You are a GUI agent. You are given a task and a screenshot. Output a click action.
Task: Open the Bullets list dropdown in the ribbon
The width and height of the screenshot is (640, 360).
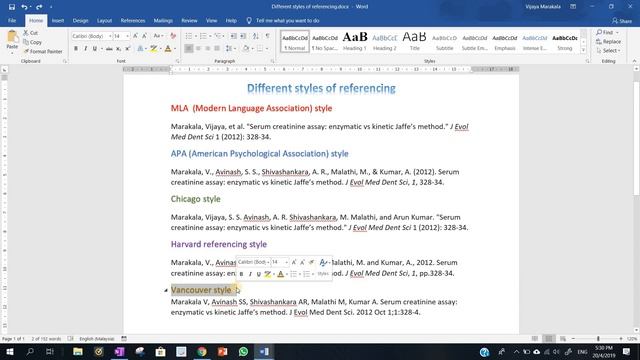(x=195, y=36)
